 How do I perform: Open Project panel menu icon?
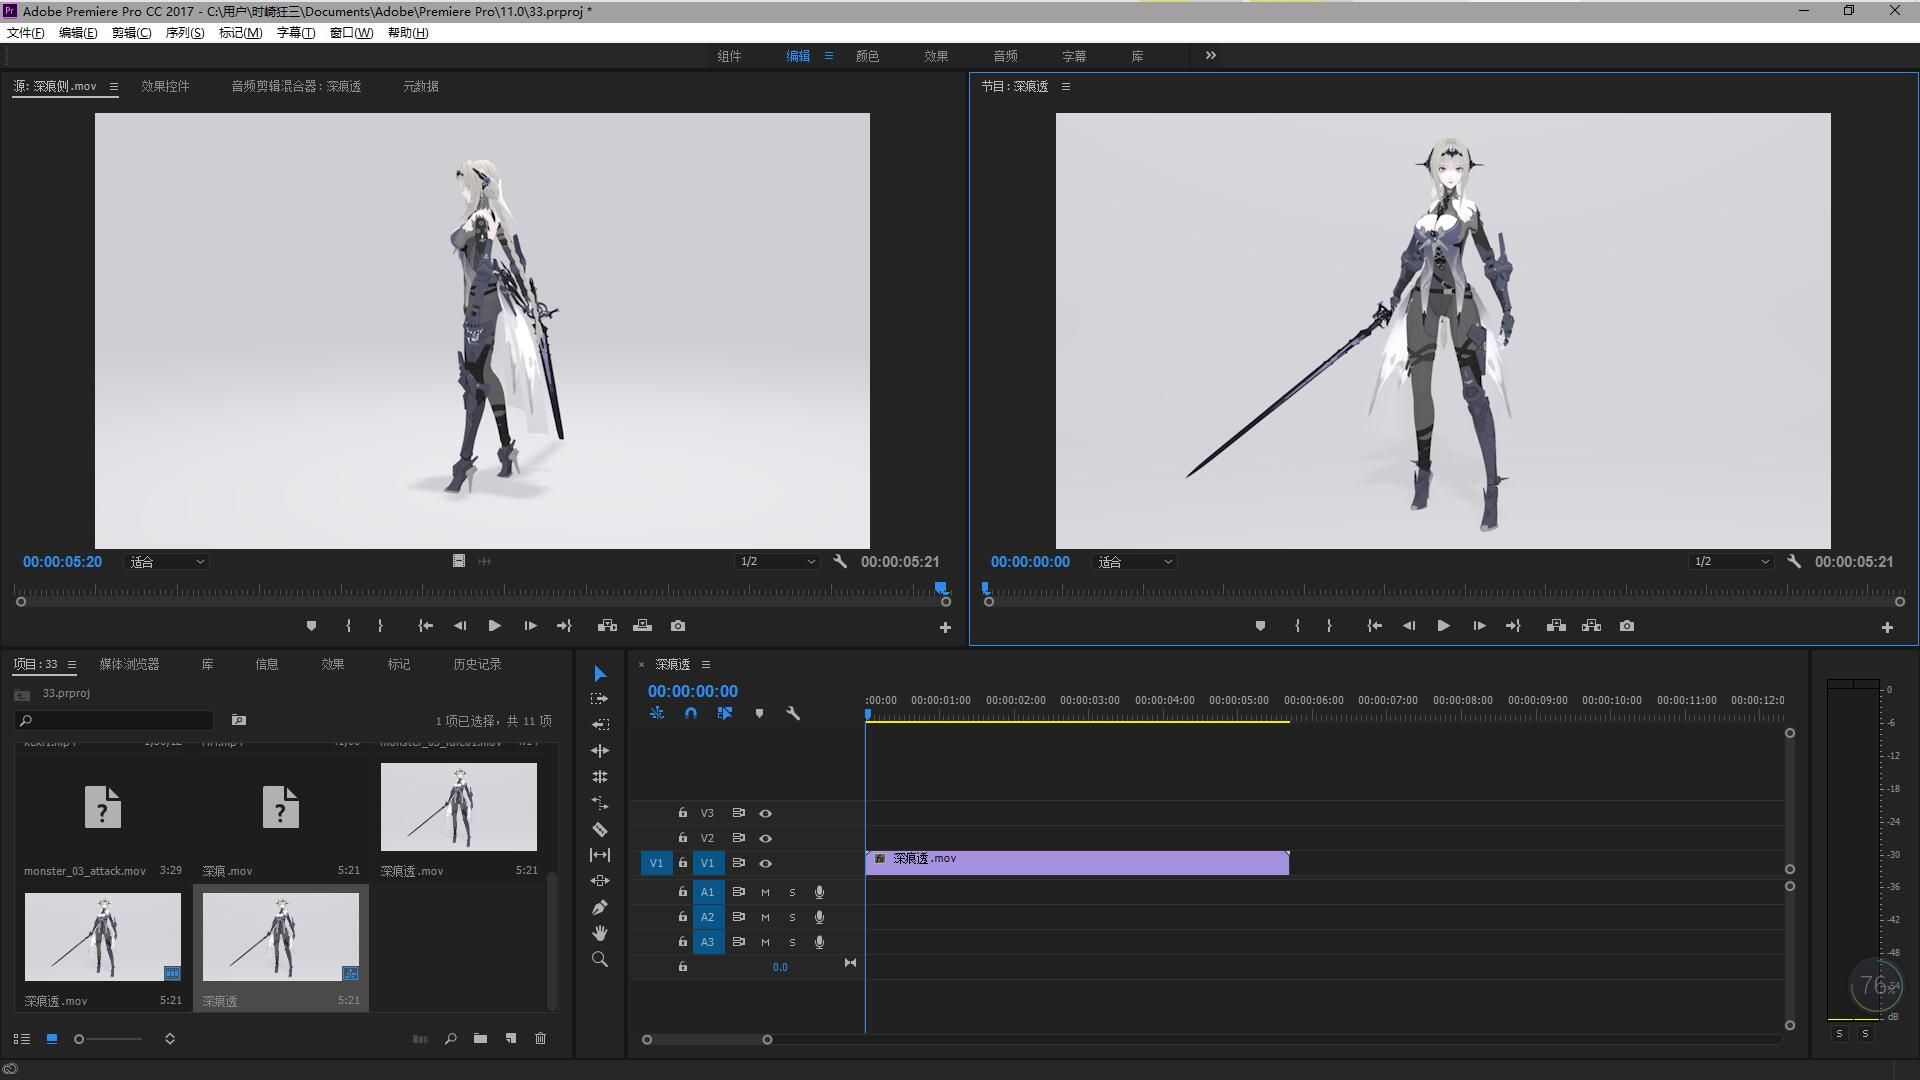click(72, 665)
